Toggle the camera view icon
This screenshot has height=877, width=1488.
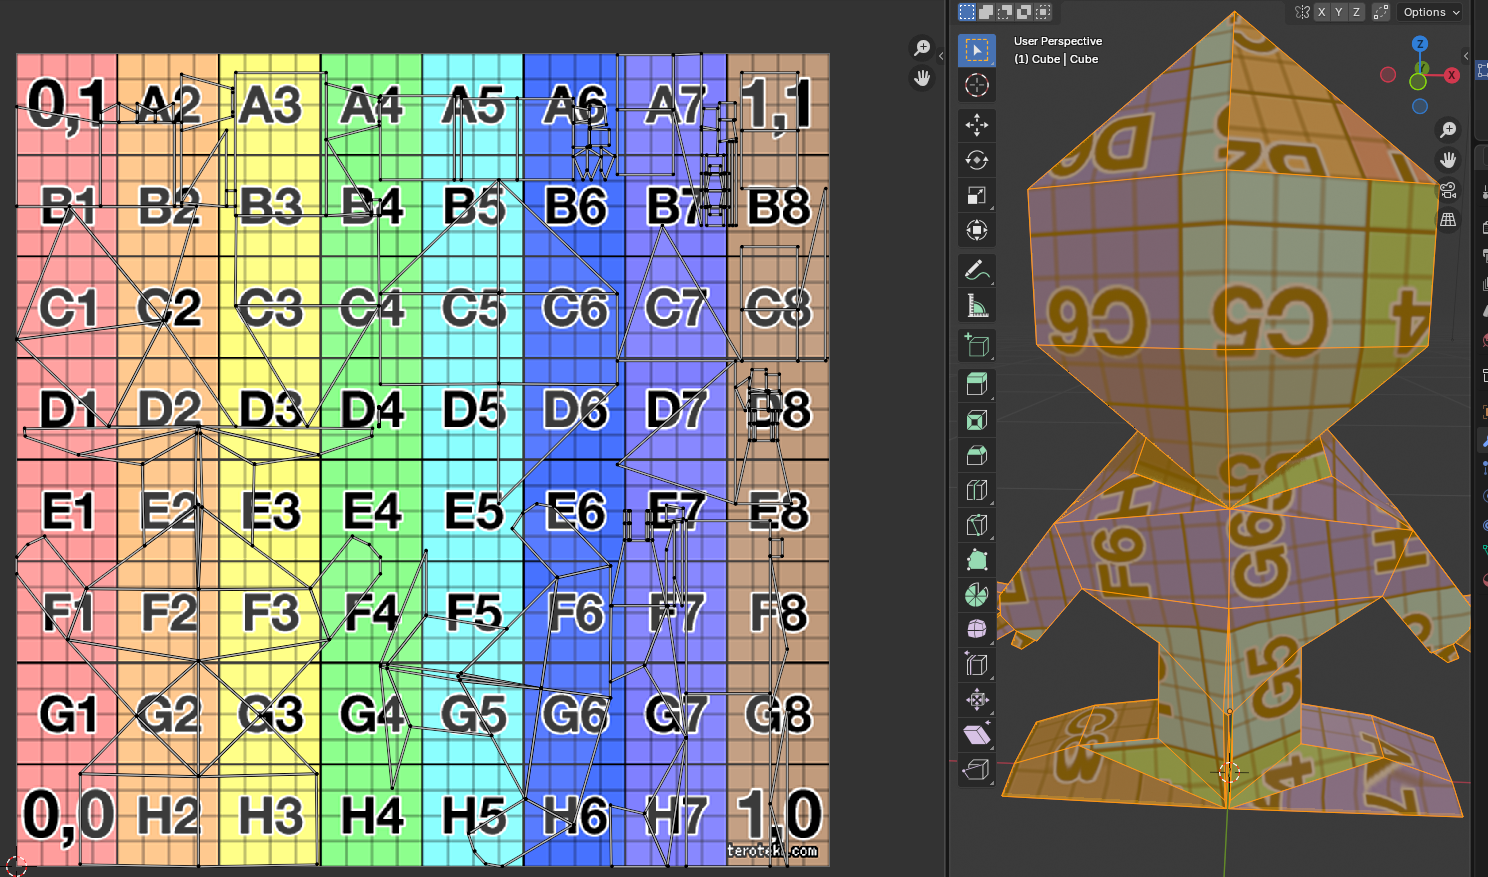click(x=1447, y=190)
